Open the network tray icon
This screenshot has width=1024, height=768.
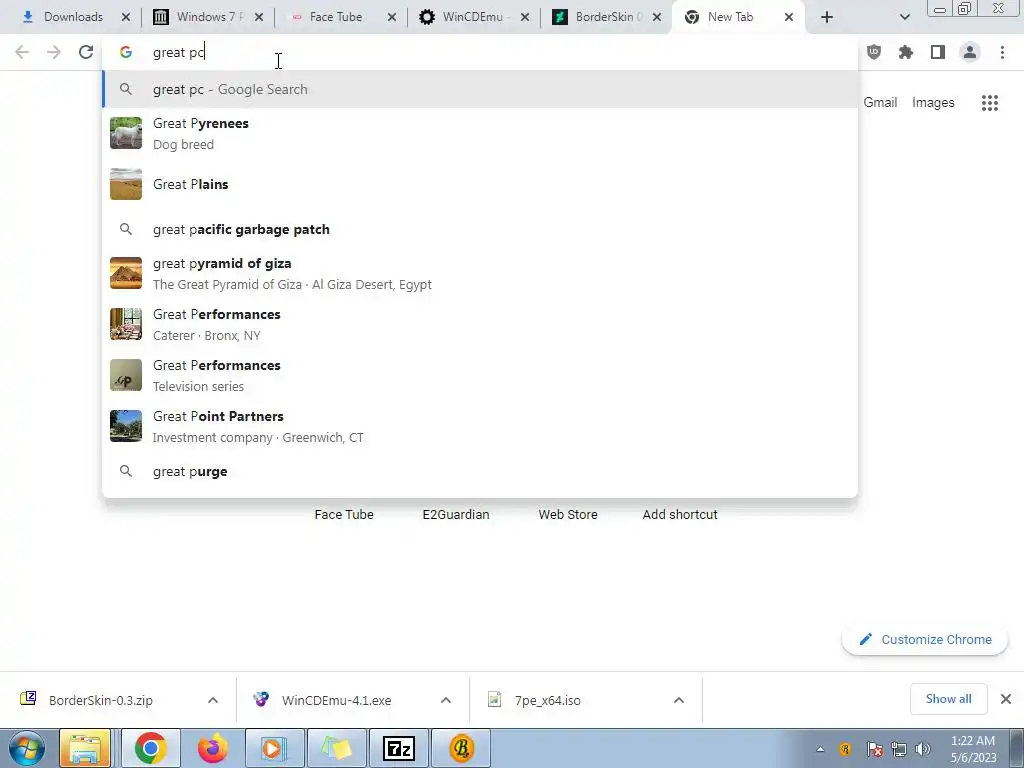[899, 749]
